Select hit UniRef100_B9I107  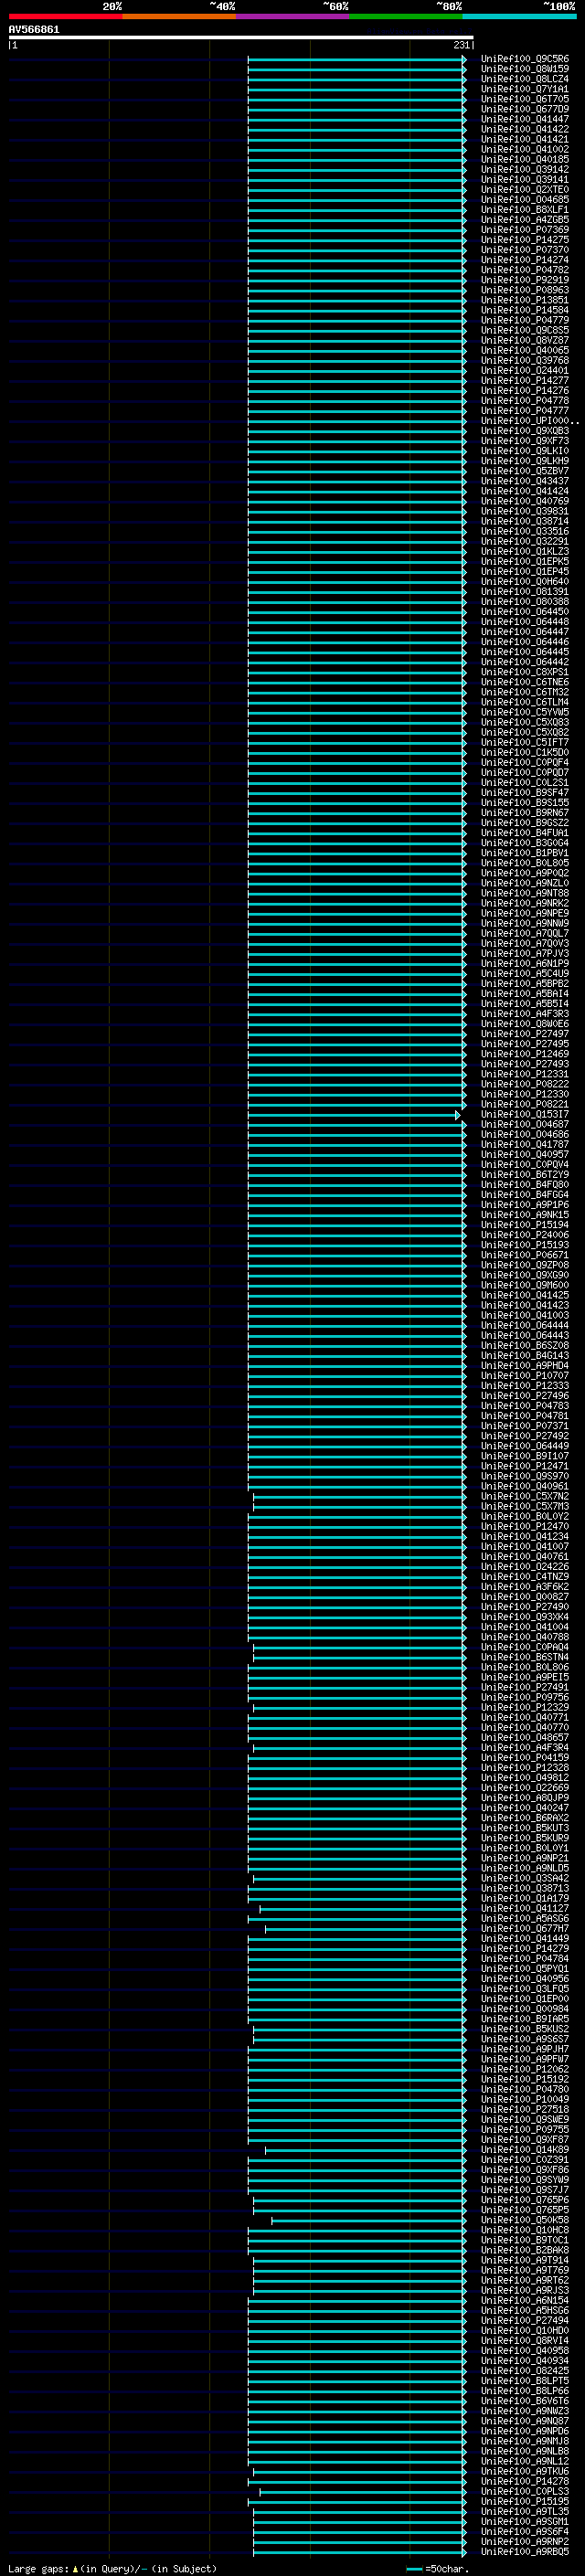click(524, 1456)
